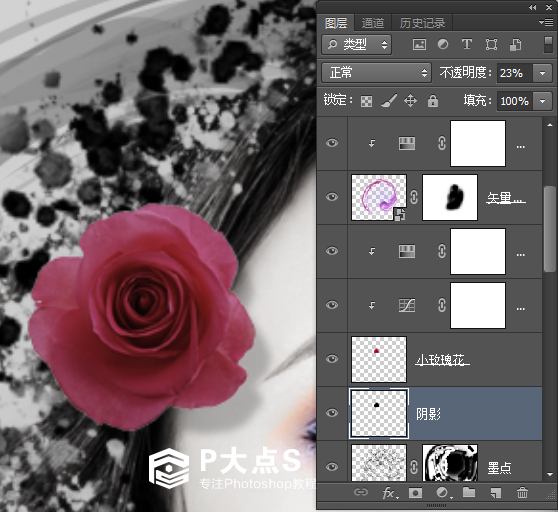
Task: Click the lock all padlock icon
Action: 433,101
